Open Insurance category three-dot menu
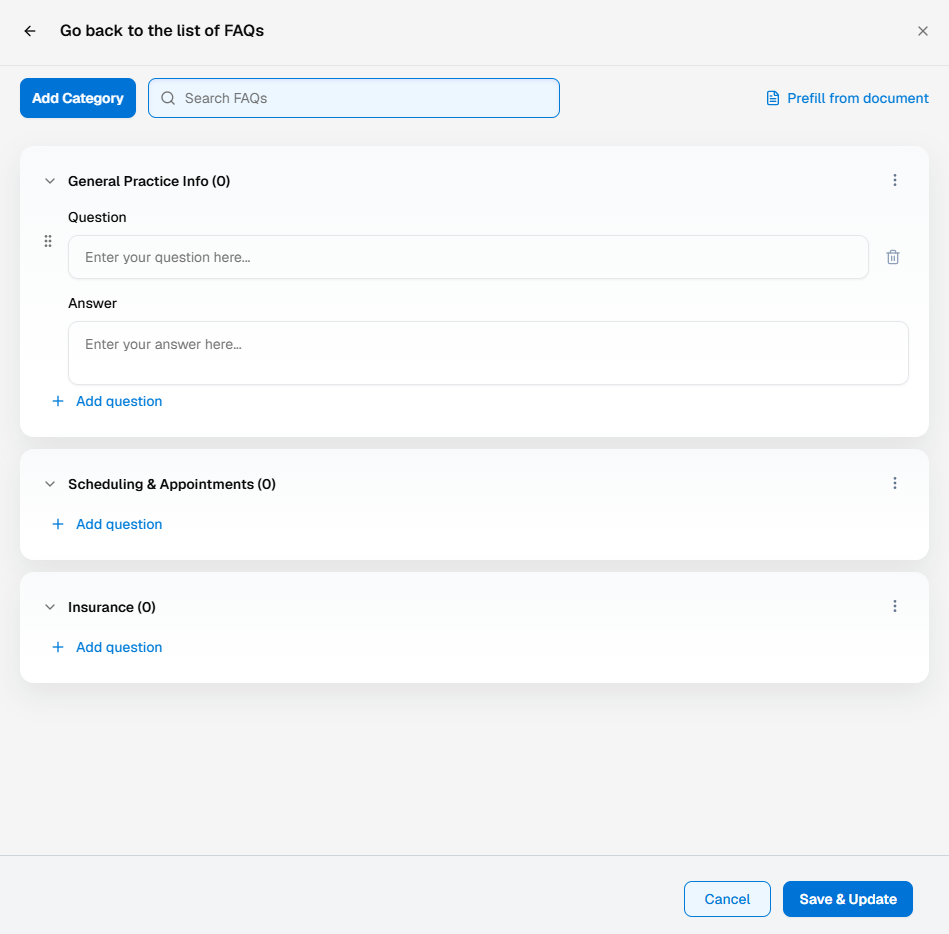The image size is (949, 934). coord(895,606)
